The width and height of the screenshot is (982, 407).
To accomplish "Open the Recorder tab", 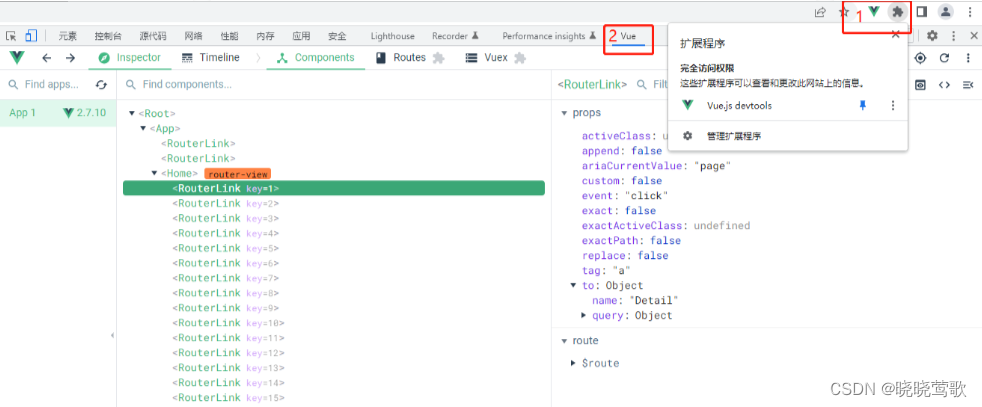I will click(455, 36).
